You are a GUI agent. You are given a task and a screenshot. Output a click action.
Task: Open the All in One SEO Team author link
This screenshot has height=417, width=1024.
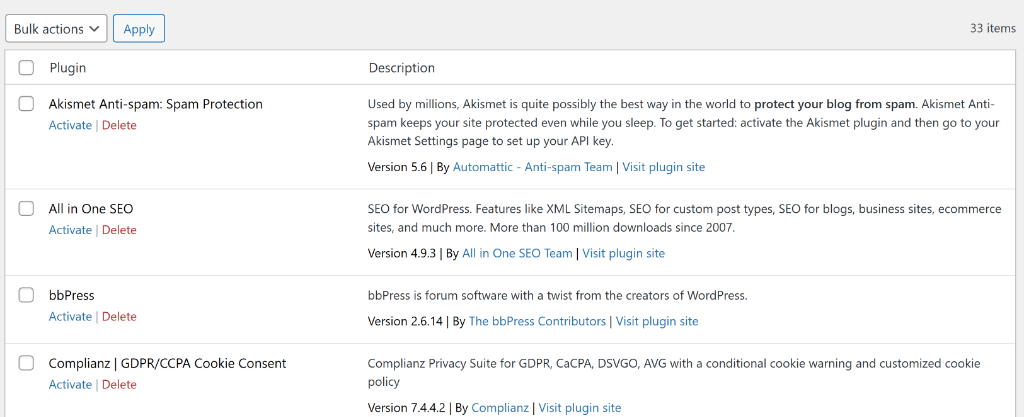[x=517, y=253]
